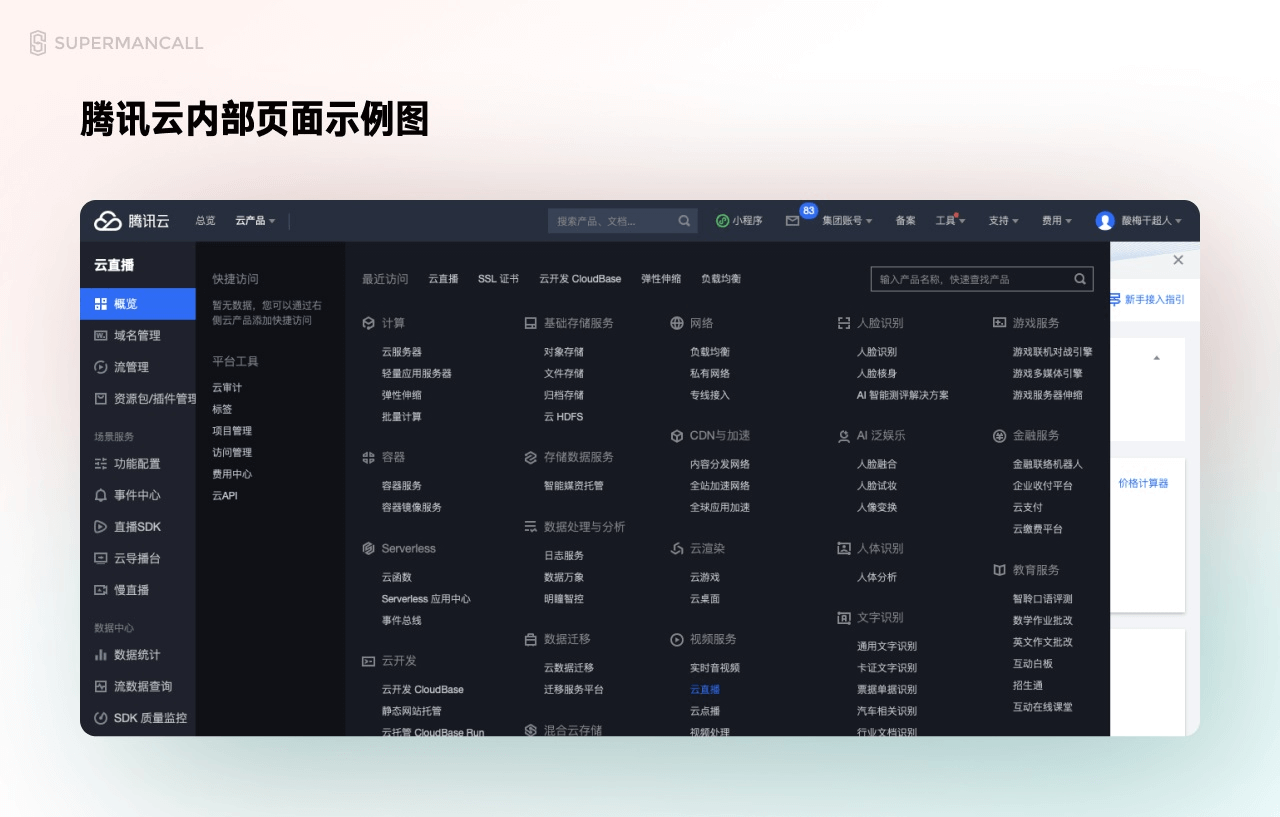The height and width of the screenshot is (817, 1280).
Task: Open 日志服务 product link
Action: (x=564, y=555)
